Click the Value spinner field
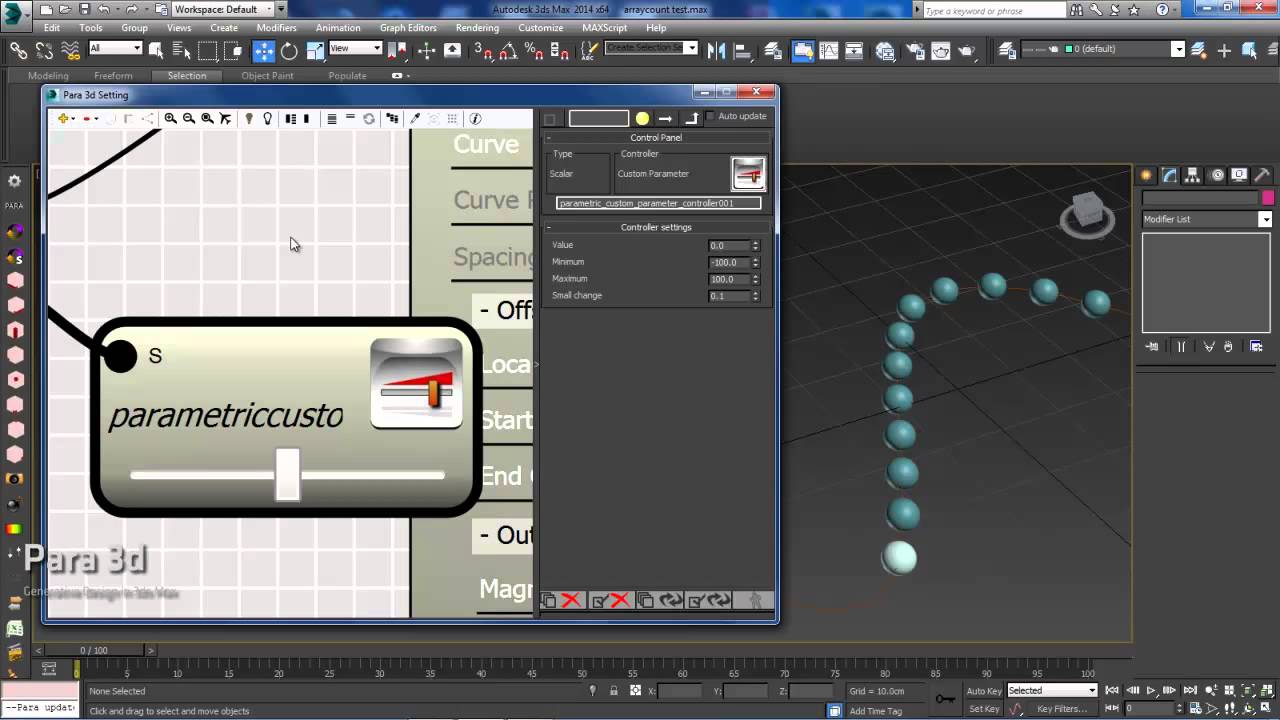Viewport: 1280px width, 720px height. click(729, 245)
